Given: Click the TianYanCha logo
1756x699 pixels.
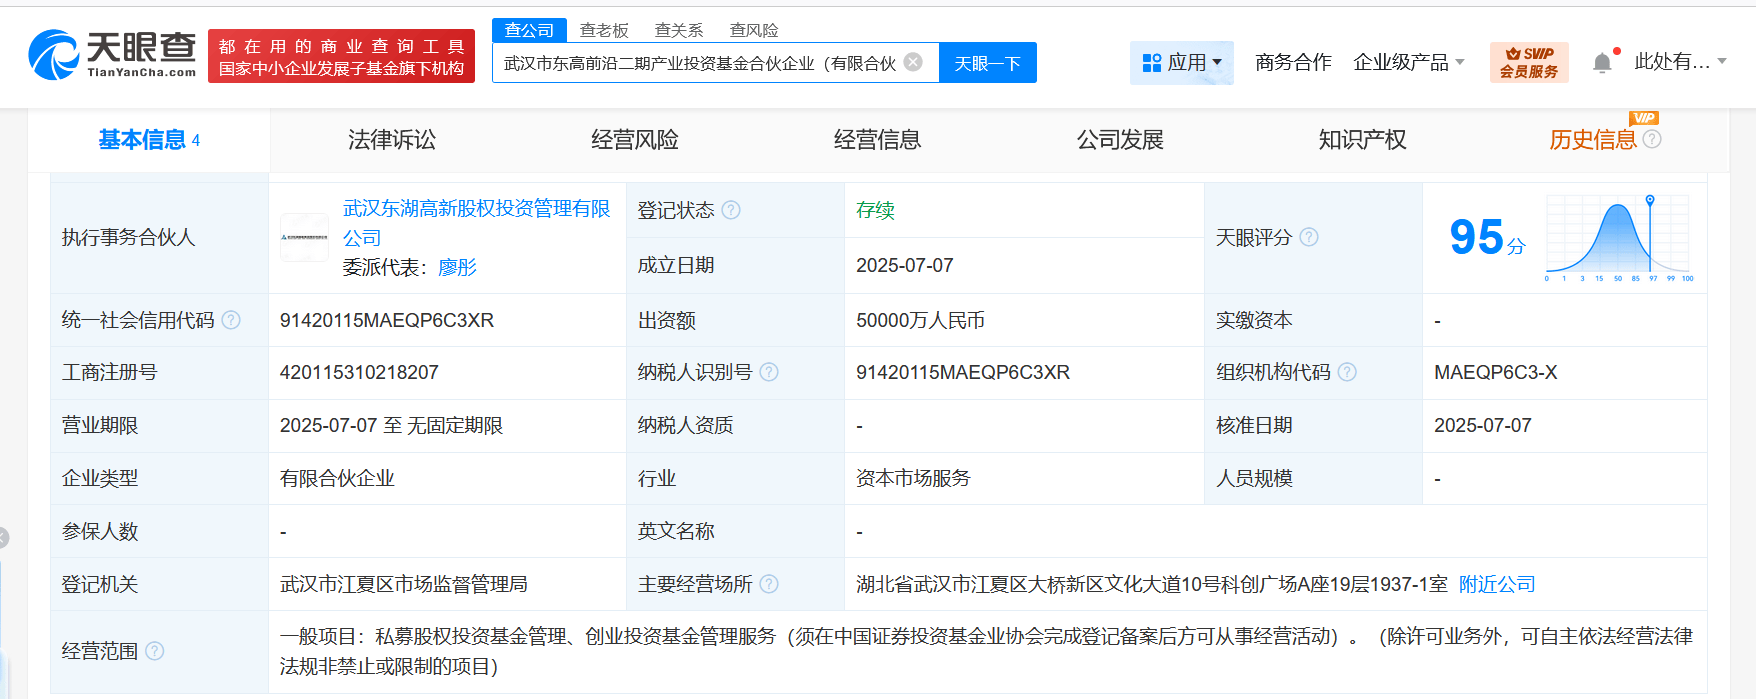Looking at the screenshot, I should 112,55.
